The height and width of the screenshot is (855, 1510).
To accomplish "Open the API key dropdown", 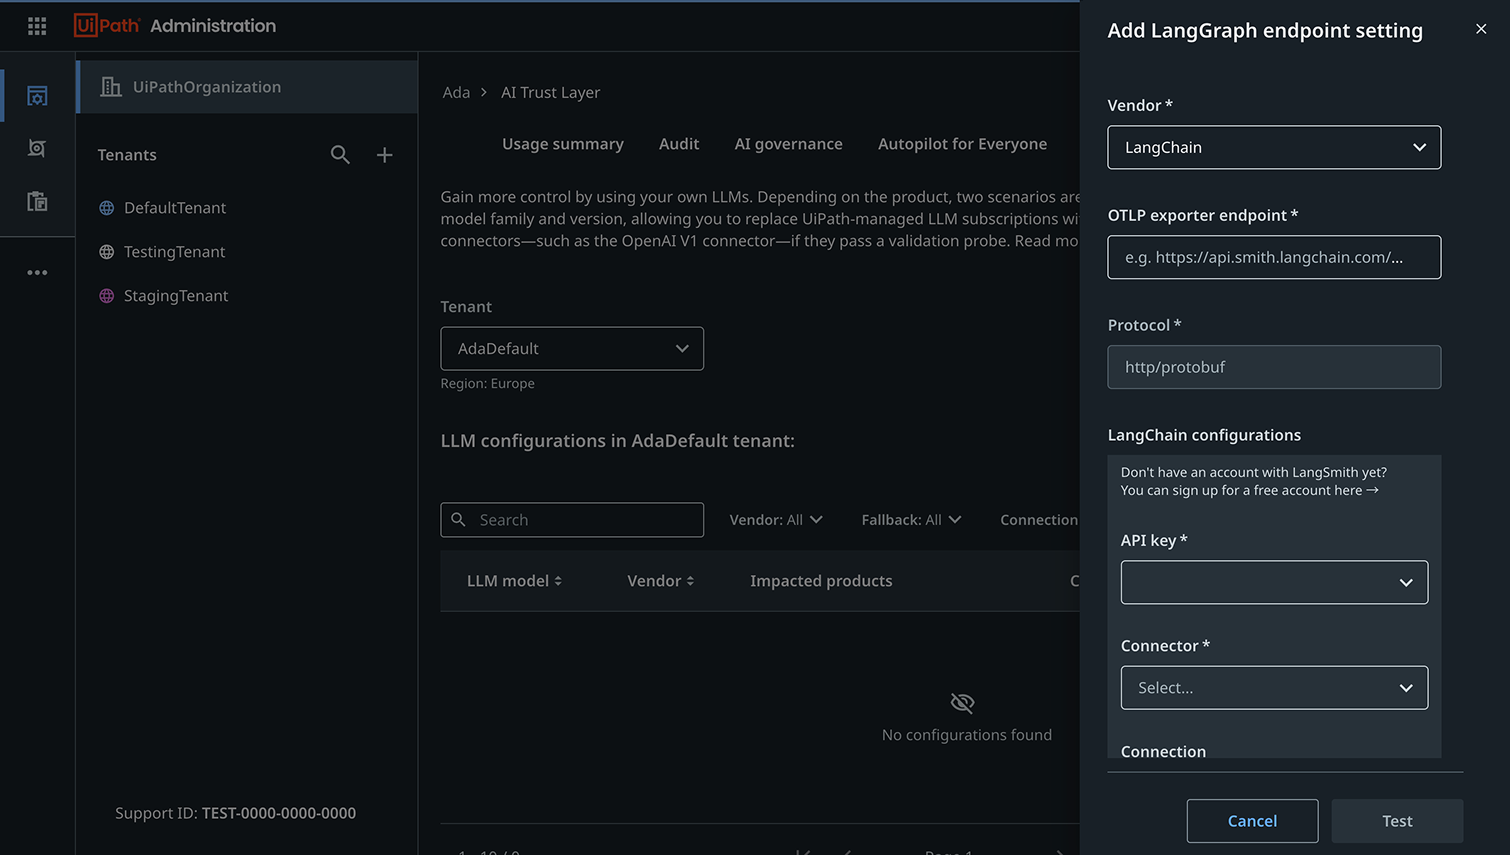I will tap(1274, 582).
